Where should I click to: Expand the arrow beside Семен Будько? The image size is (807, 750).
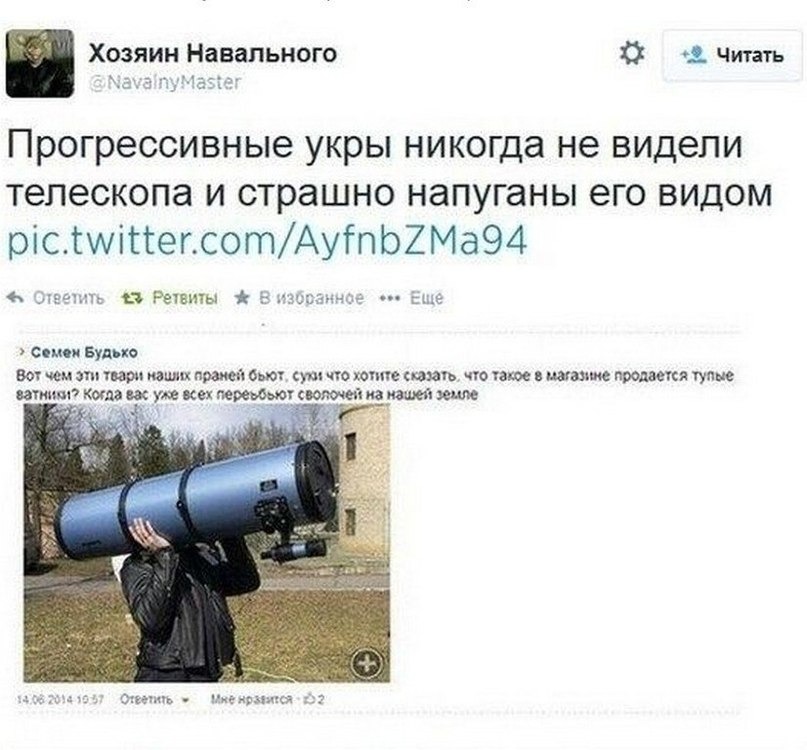tap(22, 352)
